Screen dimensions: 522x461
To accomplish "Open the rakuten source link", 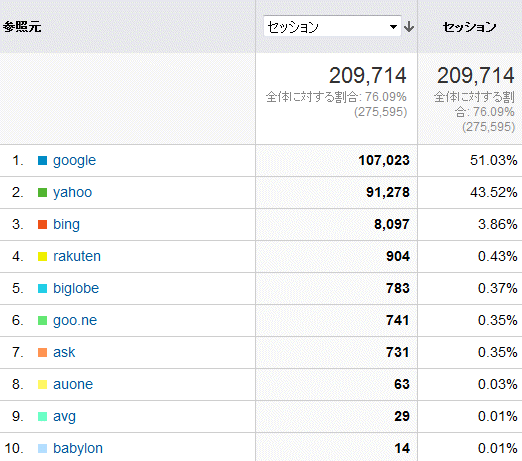I will [x=77, y=256].
